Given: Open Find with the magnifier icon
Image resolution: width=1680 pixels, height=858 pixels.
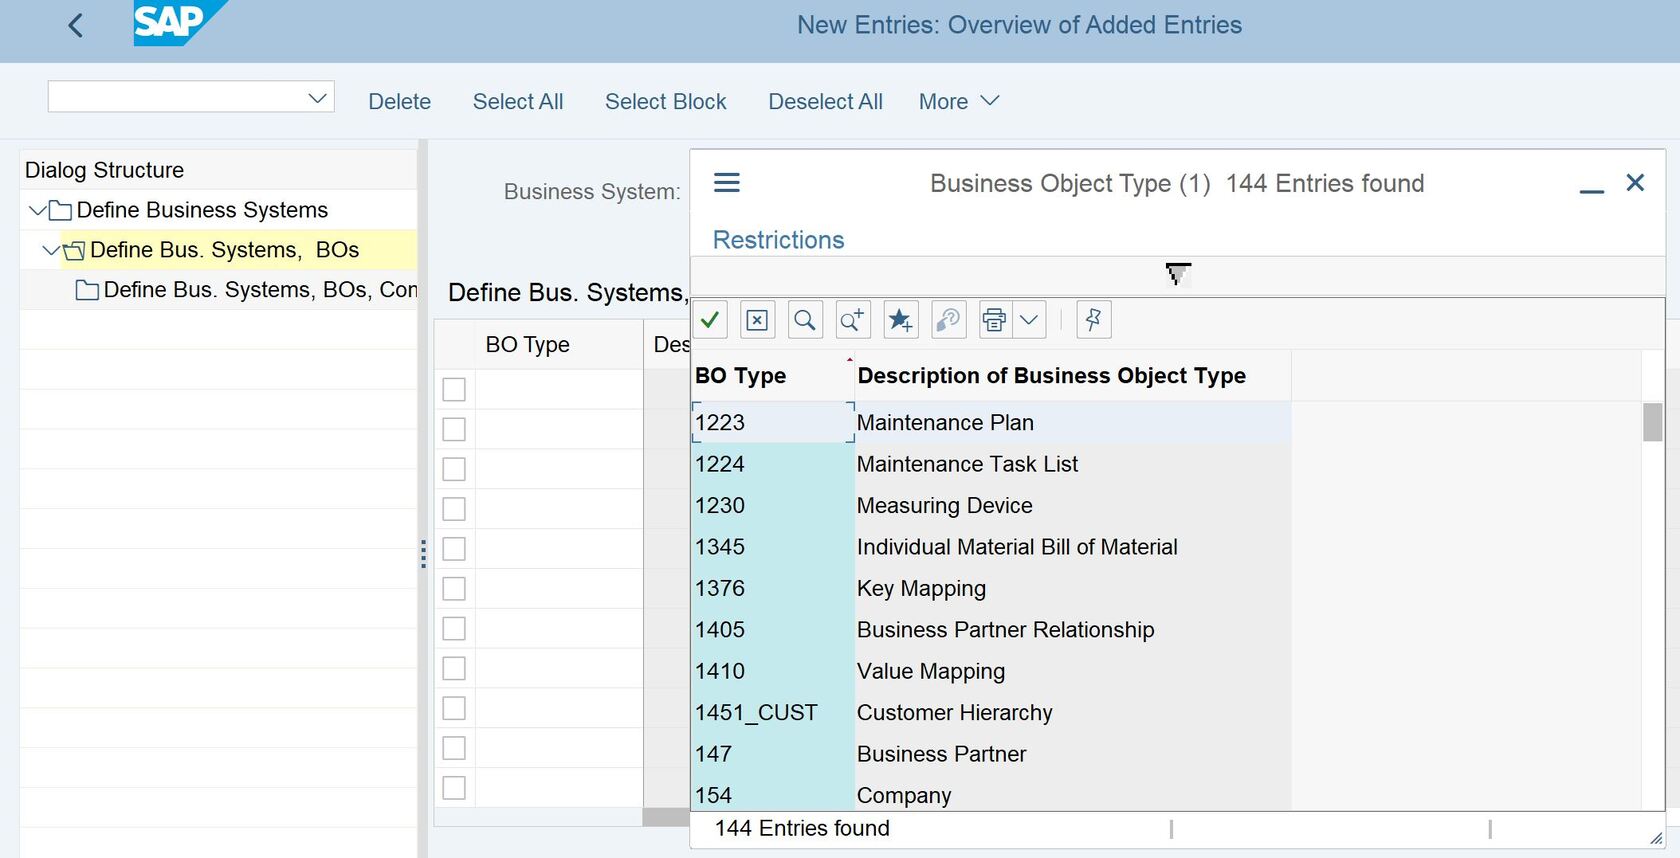Looking at the screenshot, I should (804, 320).
